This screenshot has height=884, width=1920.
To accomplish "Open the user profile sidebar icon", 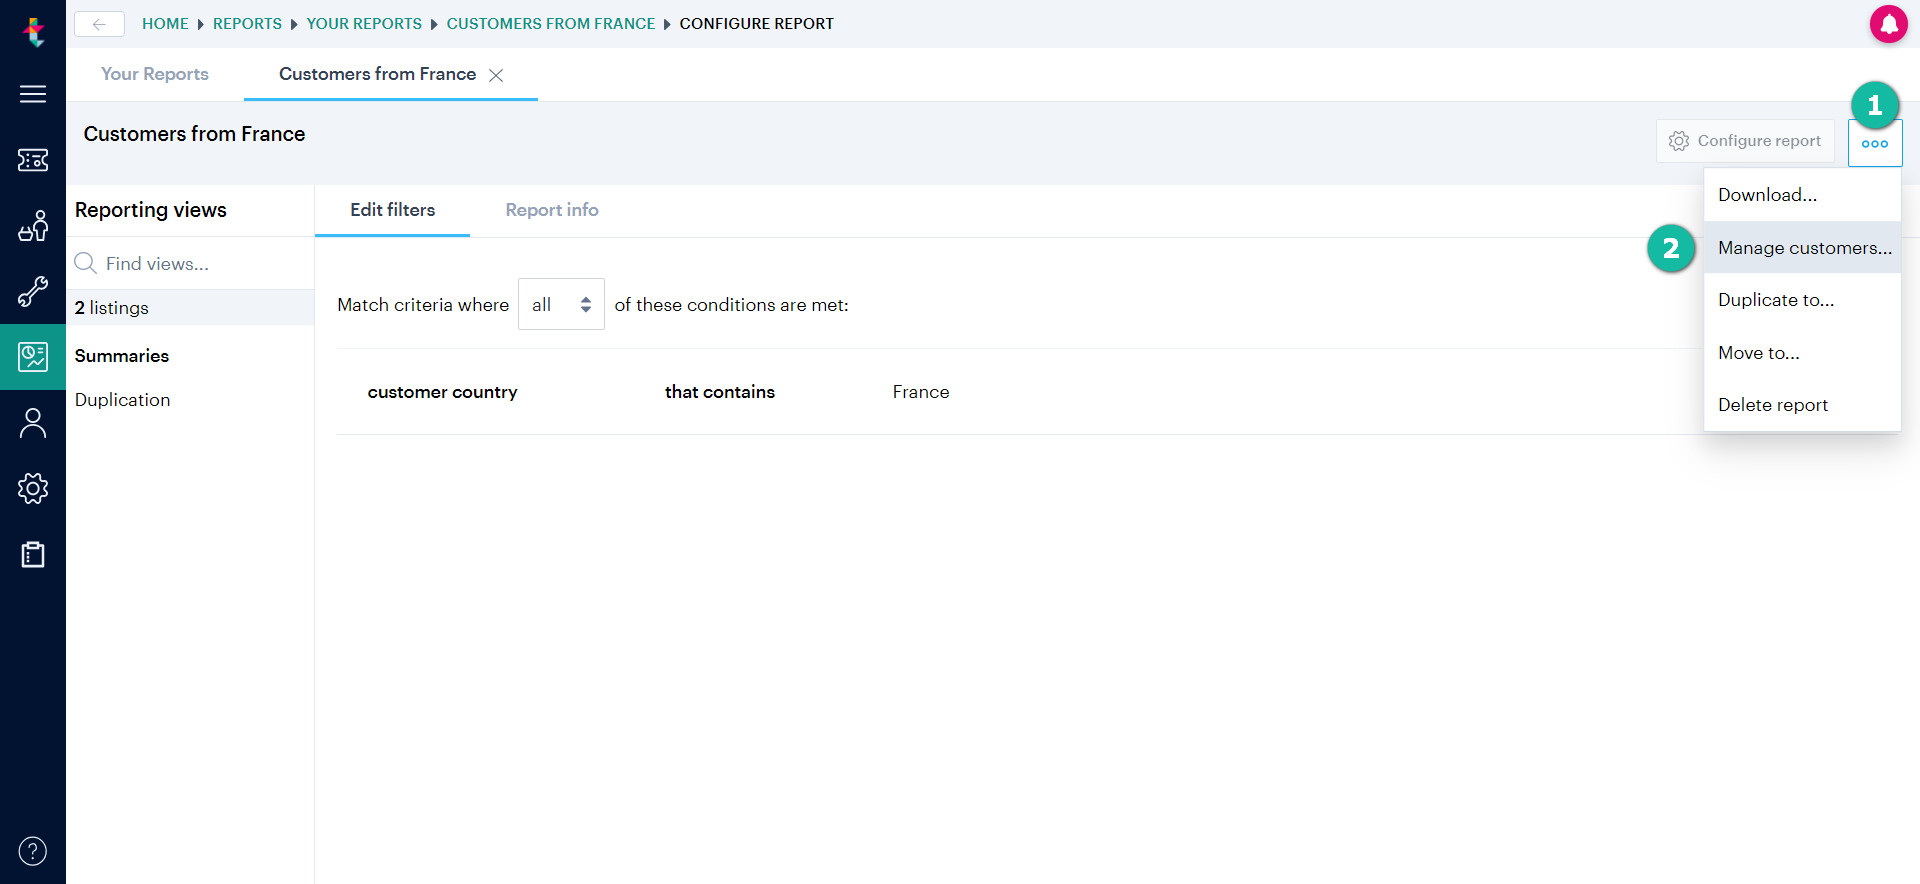I will tap(33, 423).
